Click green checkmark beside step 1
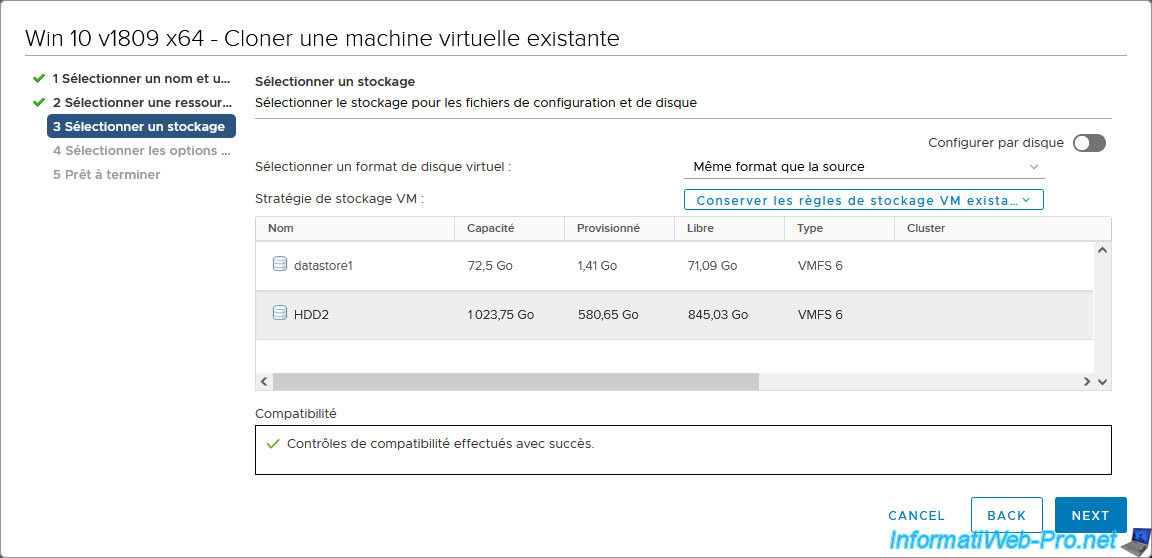Image resolution: width=1152 pixels, height=558 pixels. [x=39, y=78]
